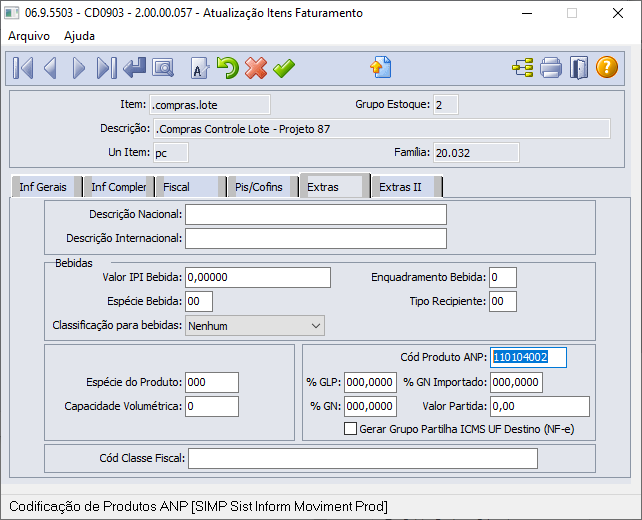This screenshot has height=520, width=642.
Task: Open the search magnifier icon in toolbar
Action: point(162,68)
